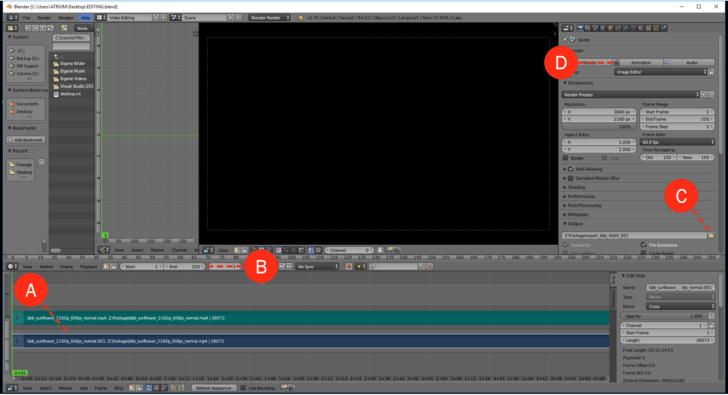Open the Playback menu in timeline header
This screenshot has height=395, width=728.
pyautogui.click(x=88, y=266)
